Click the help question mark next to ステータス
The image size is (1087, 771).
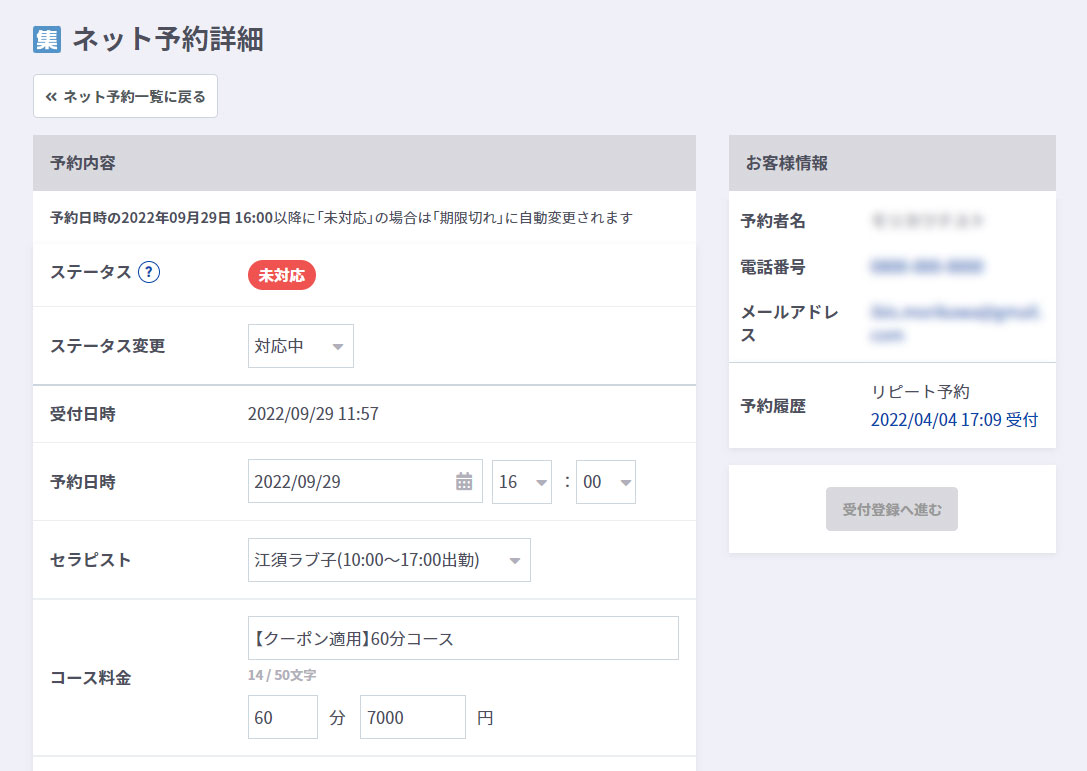point(149,272)
